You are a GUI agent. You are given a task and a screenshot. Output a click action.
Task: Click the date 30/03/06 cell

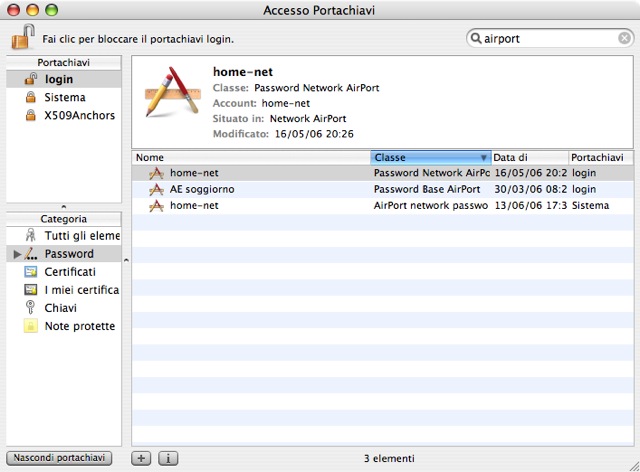531,189
